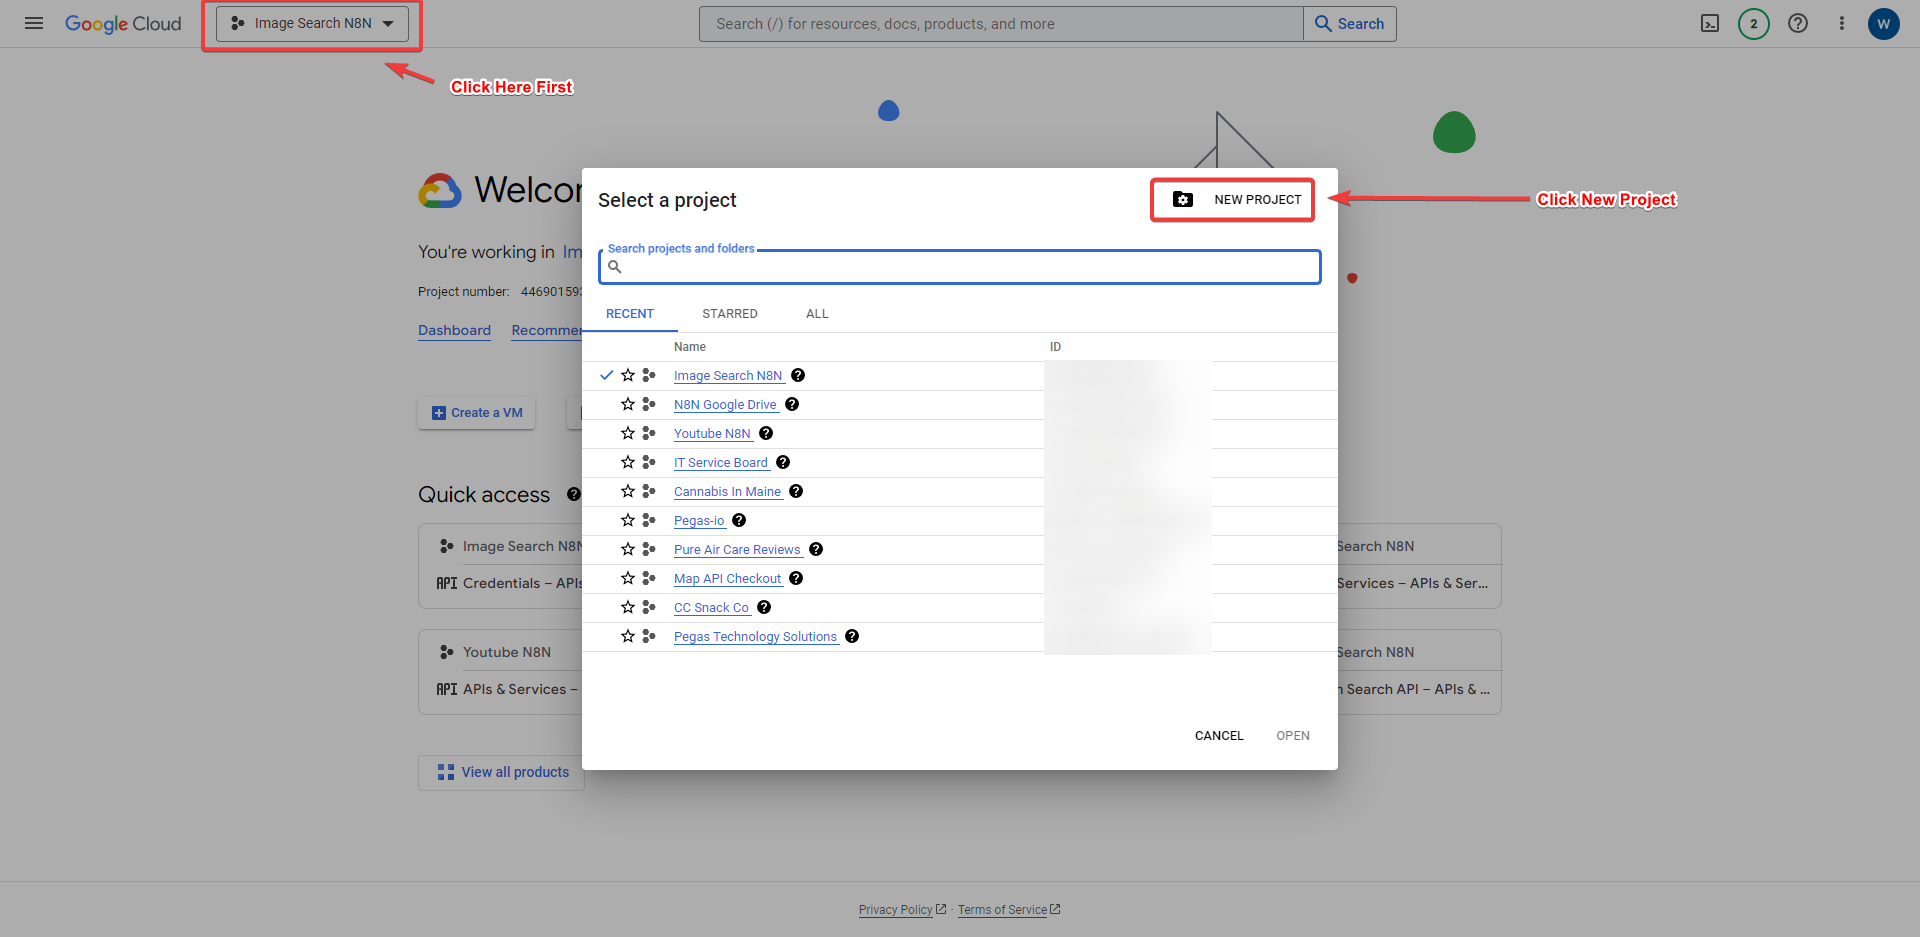Image resolution: width=1920 pixels, height=937 pixels.
Task: Open the Support help icon
Action: (x=1798, y=23)
